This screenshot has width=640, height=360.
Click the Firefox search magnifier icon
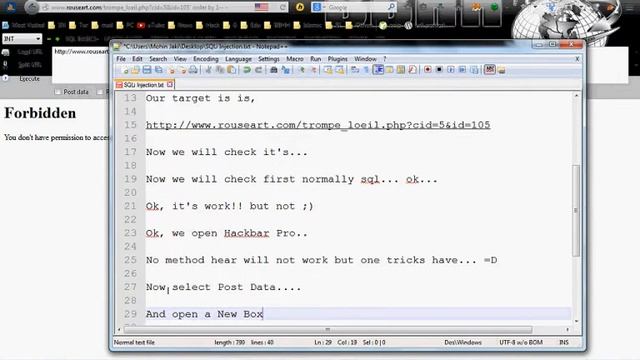point(391,7)
